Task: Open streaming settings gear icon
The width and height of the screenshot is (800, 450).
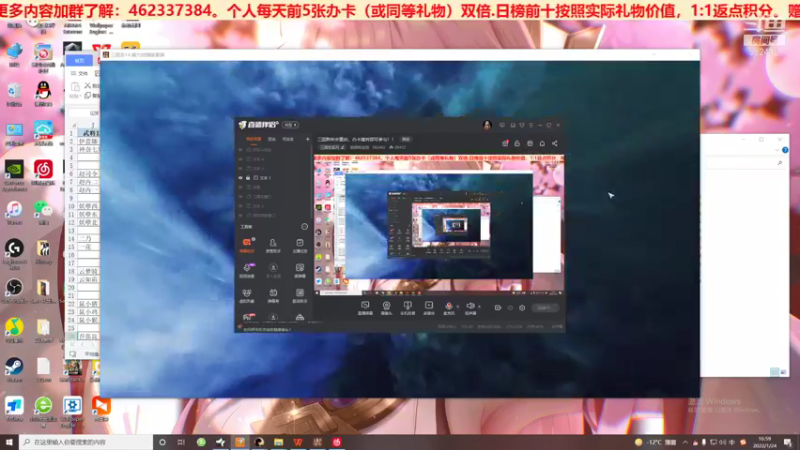Action: point(522,308)
